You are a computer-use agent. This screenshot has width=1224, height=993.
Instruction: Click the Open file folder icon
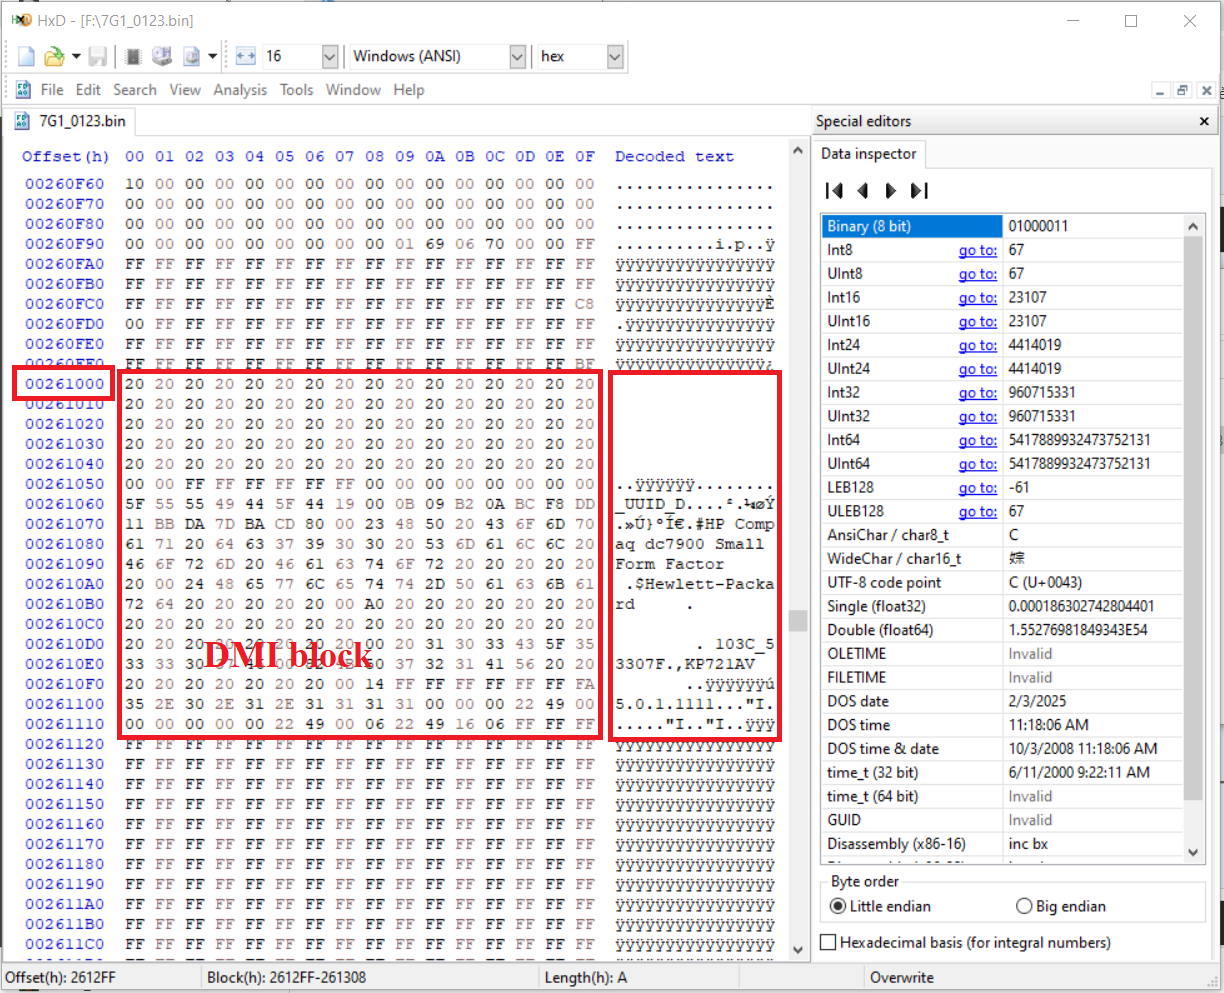pos(54,57)
